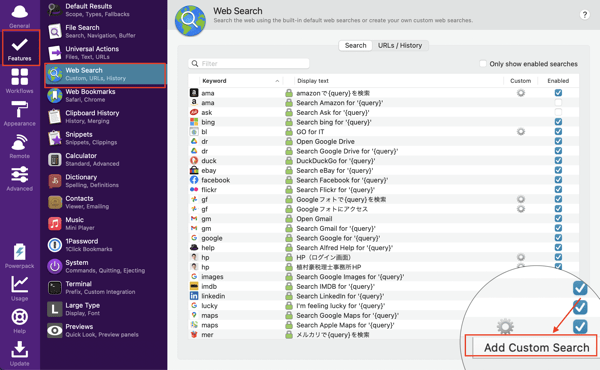Select Dictionary feature

point(105,181)
